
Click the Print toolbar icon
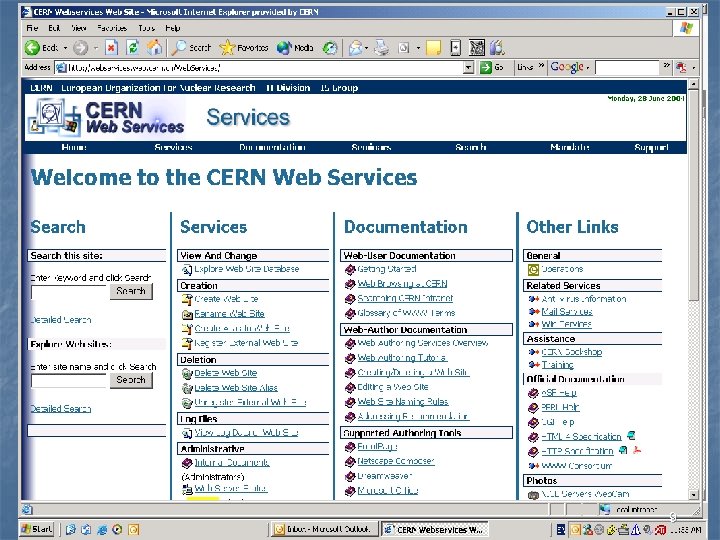[381, 47]
